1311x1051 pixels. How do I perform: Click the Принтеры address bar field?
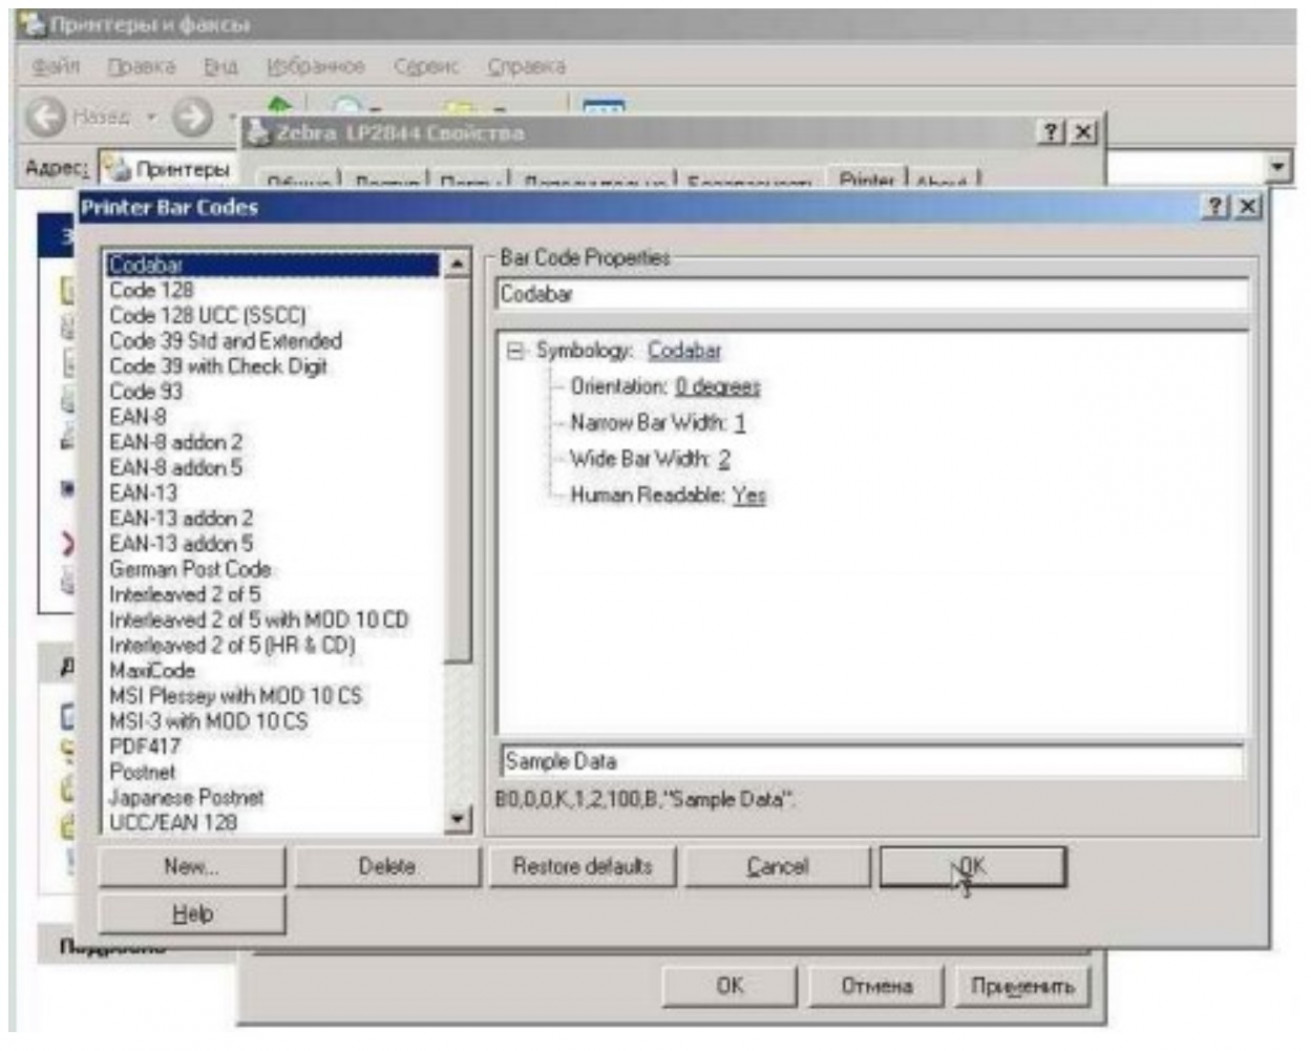coord(169,169)
